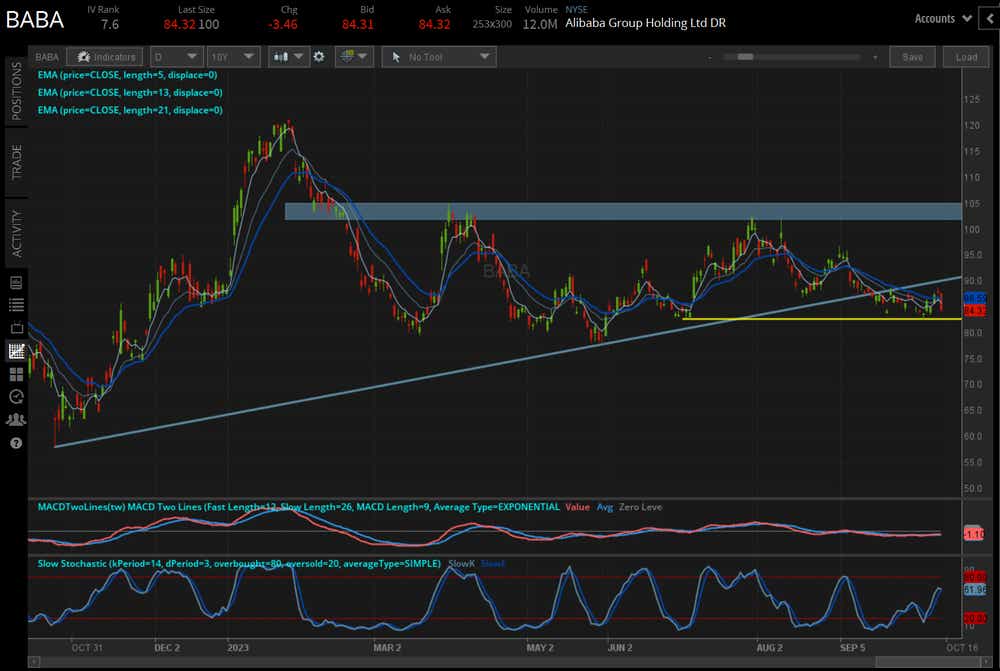The width and height of the screenshot is (1000, 671).
Task: Click the BABA symbol input field
Action: coord(46,57)
